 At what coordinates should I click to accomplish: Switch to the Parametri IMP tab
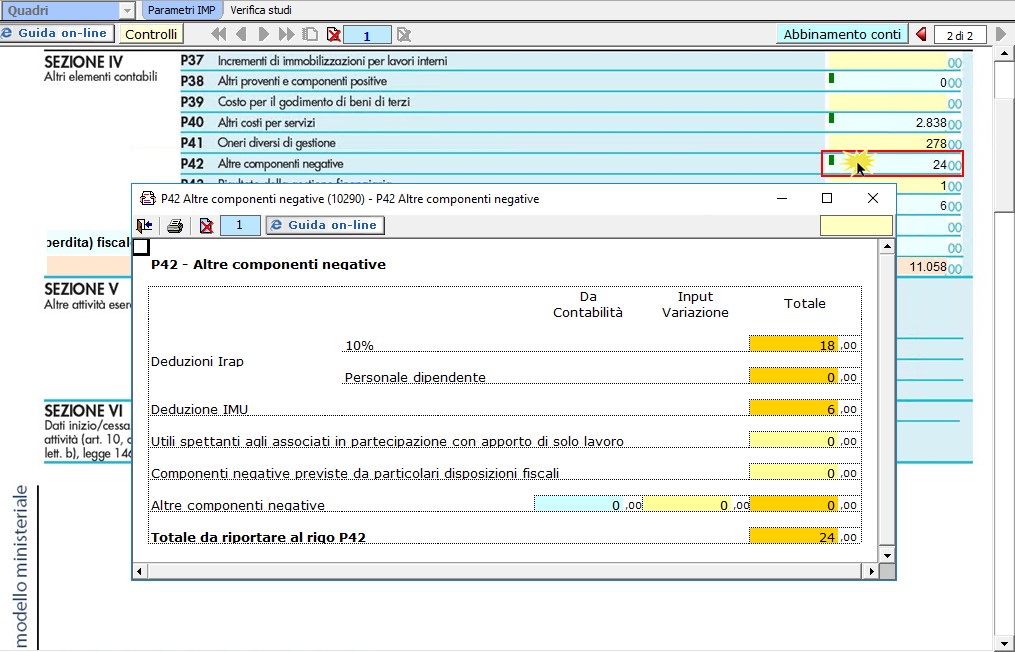pos(182,10)
